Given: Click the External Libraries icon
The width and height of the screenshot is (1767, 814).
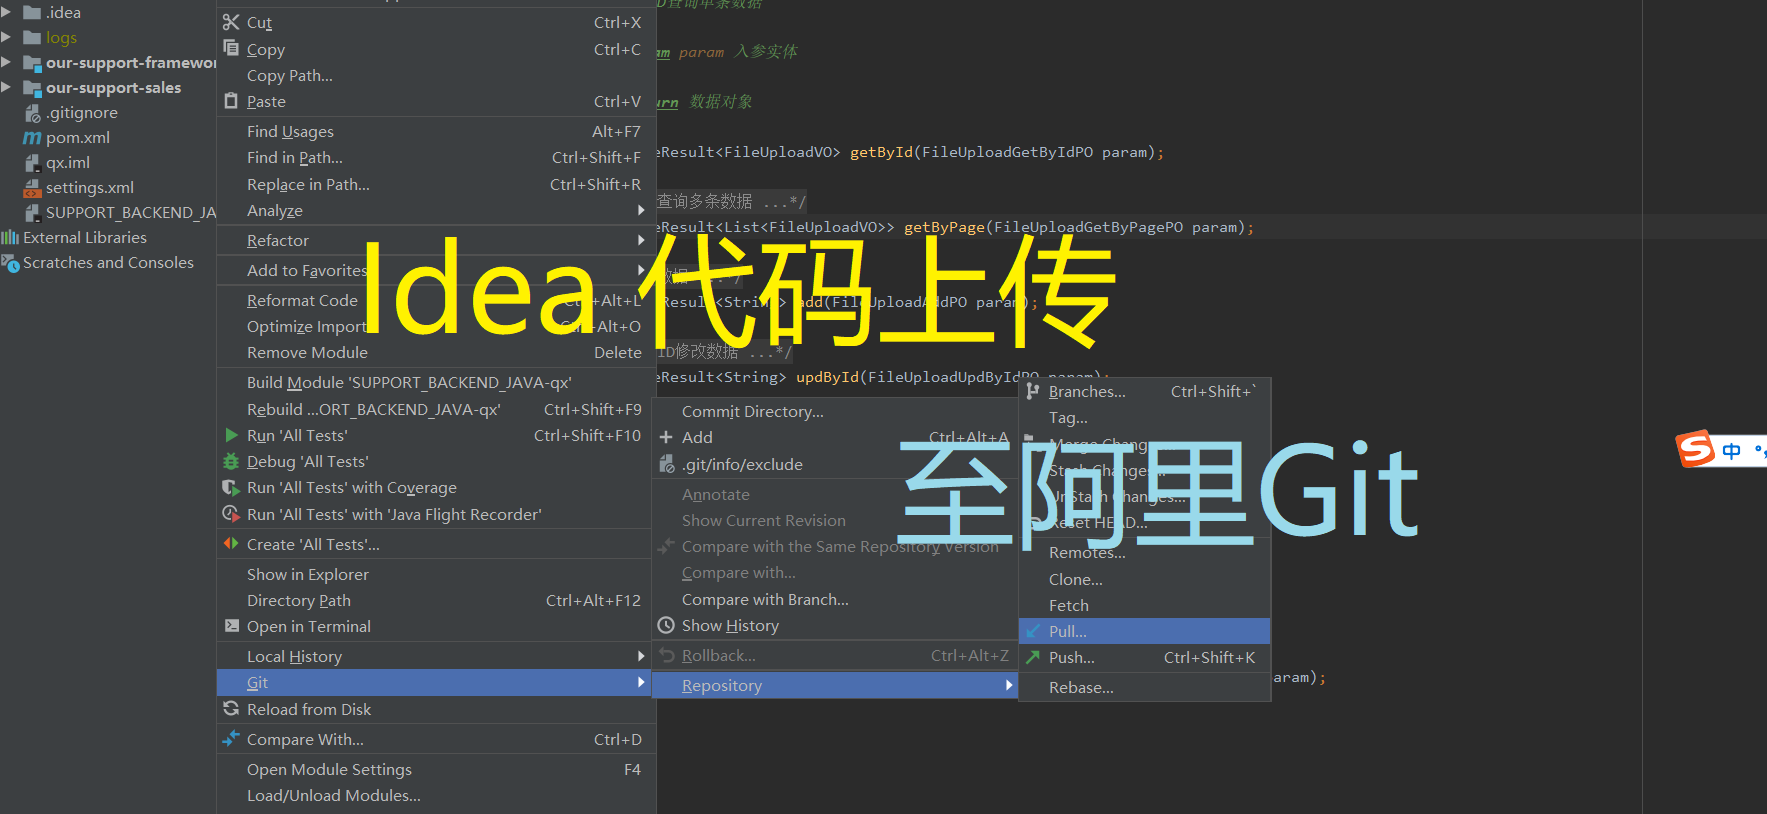Looking at the screenshot, I should [10, 237].
